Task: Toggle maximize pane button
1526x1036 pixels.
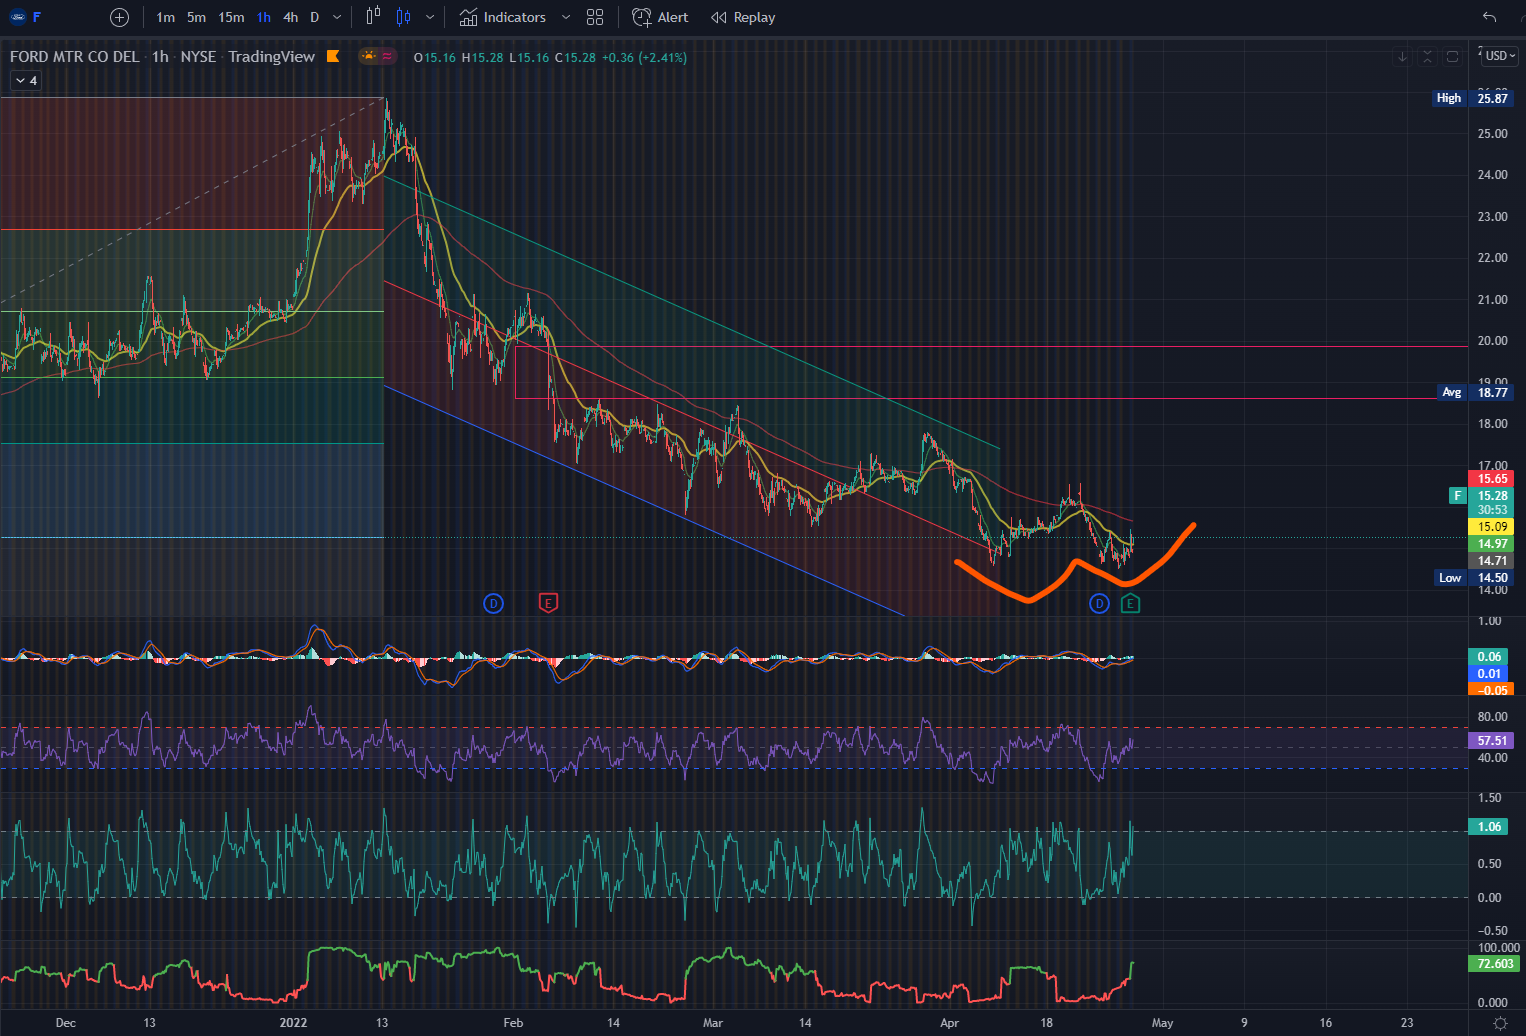Action: pyautogui.click(x=1452, y=56)
